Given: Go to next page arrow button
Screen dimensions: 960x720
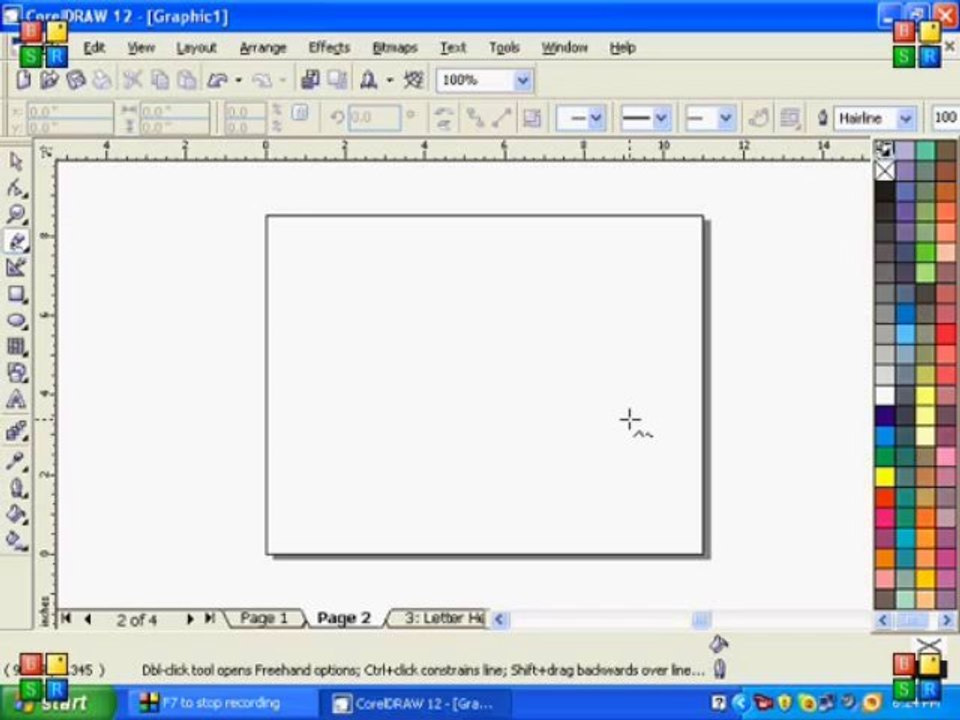Looking at the screenshot, I should click(x=190, y=619).
